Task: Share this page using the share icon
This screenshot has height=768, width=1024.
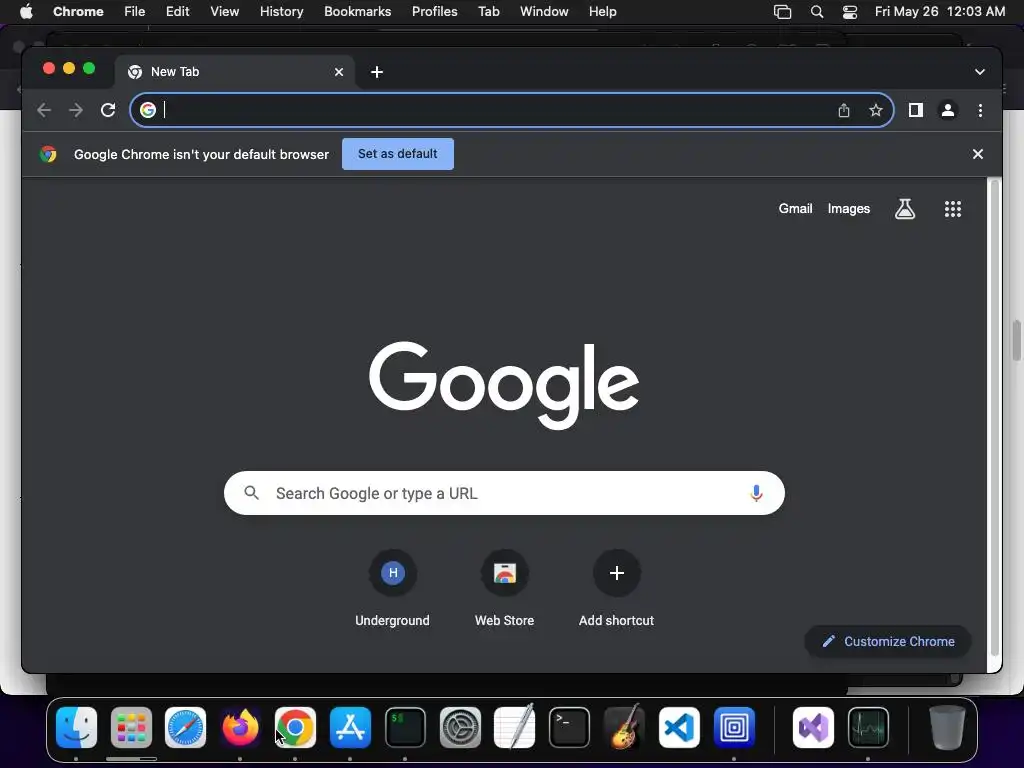Action: pos(844,110)
